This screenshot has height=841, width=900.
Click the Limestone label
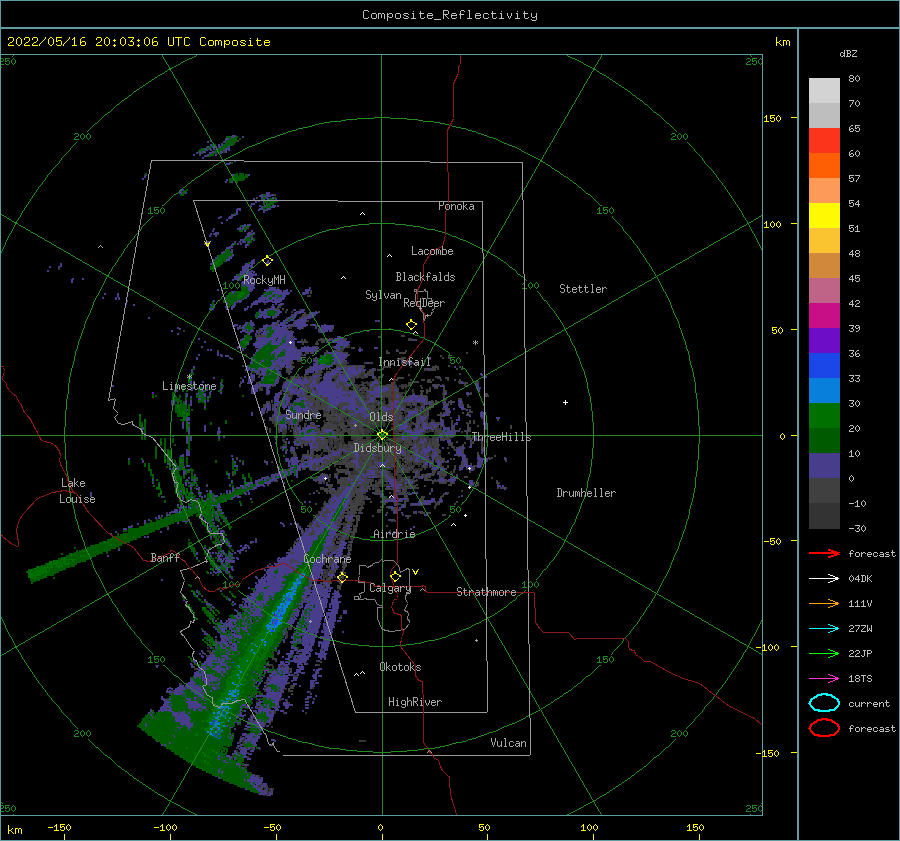[189, 386]
